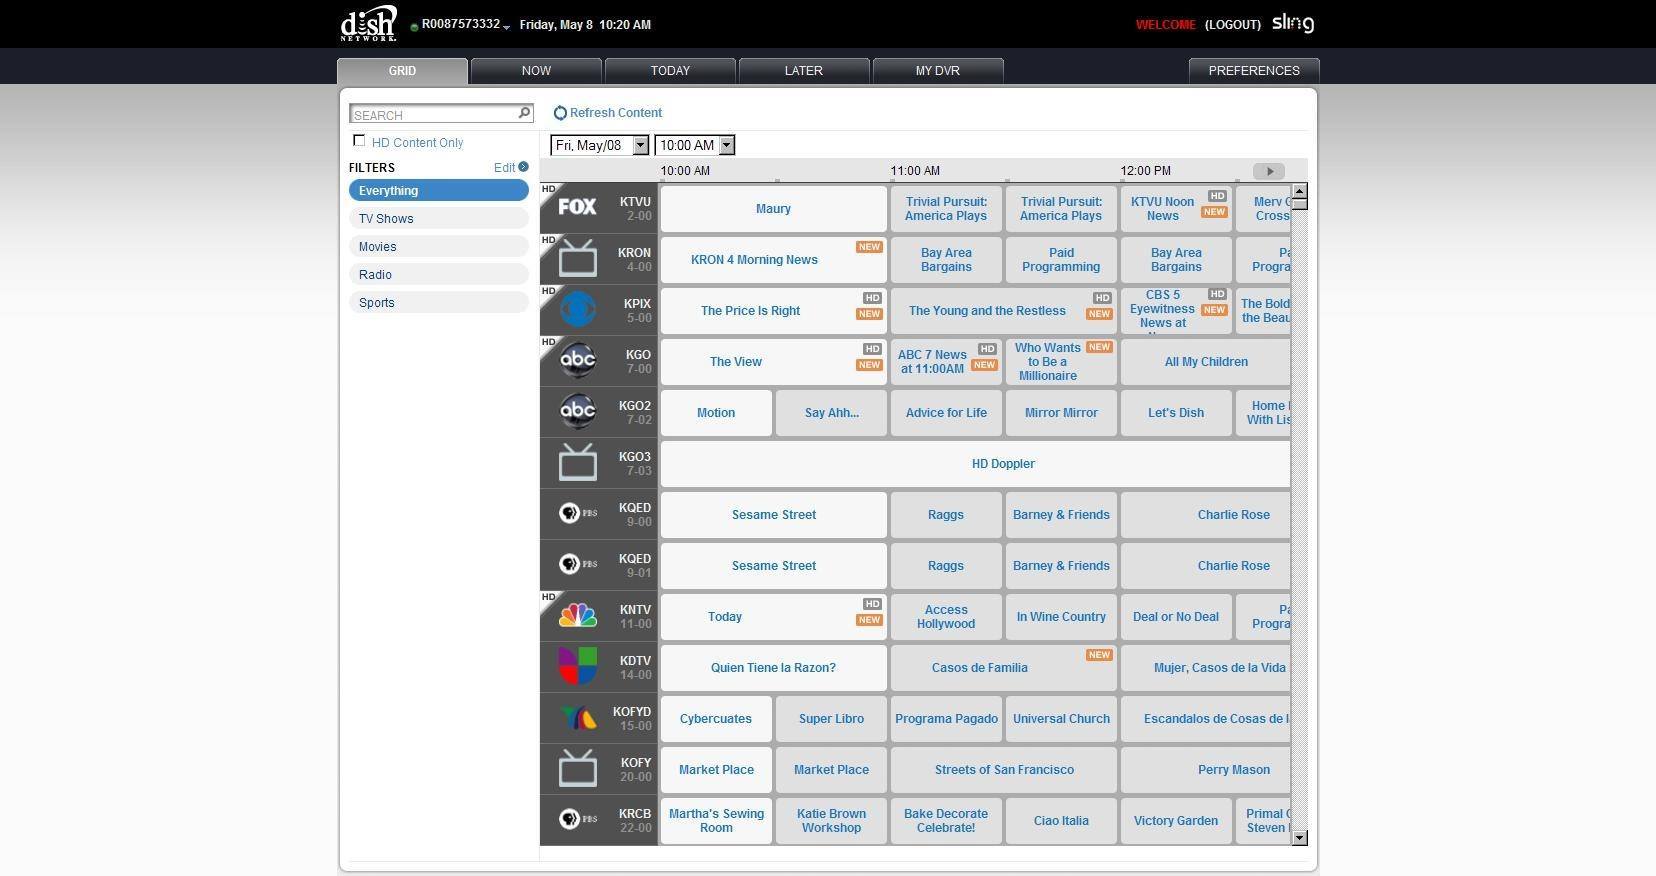Open the Today program on KNTV

tap(773, 617)
